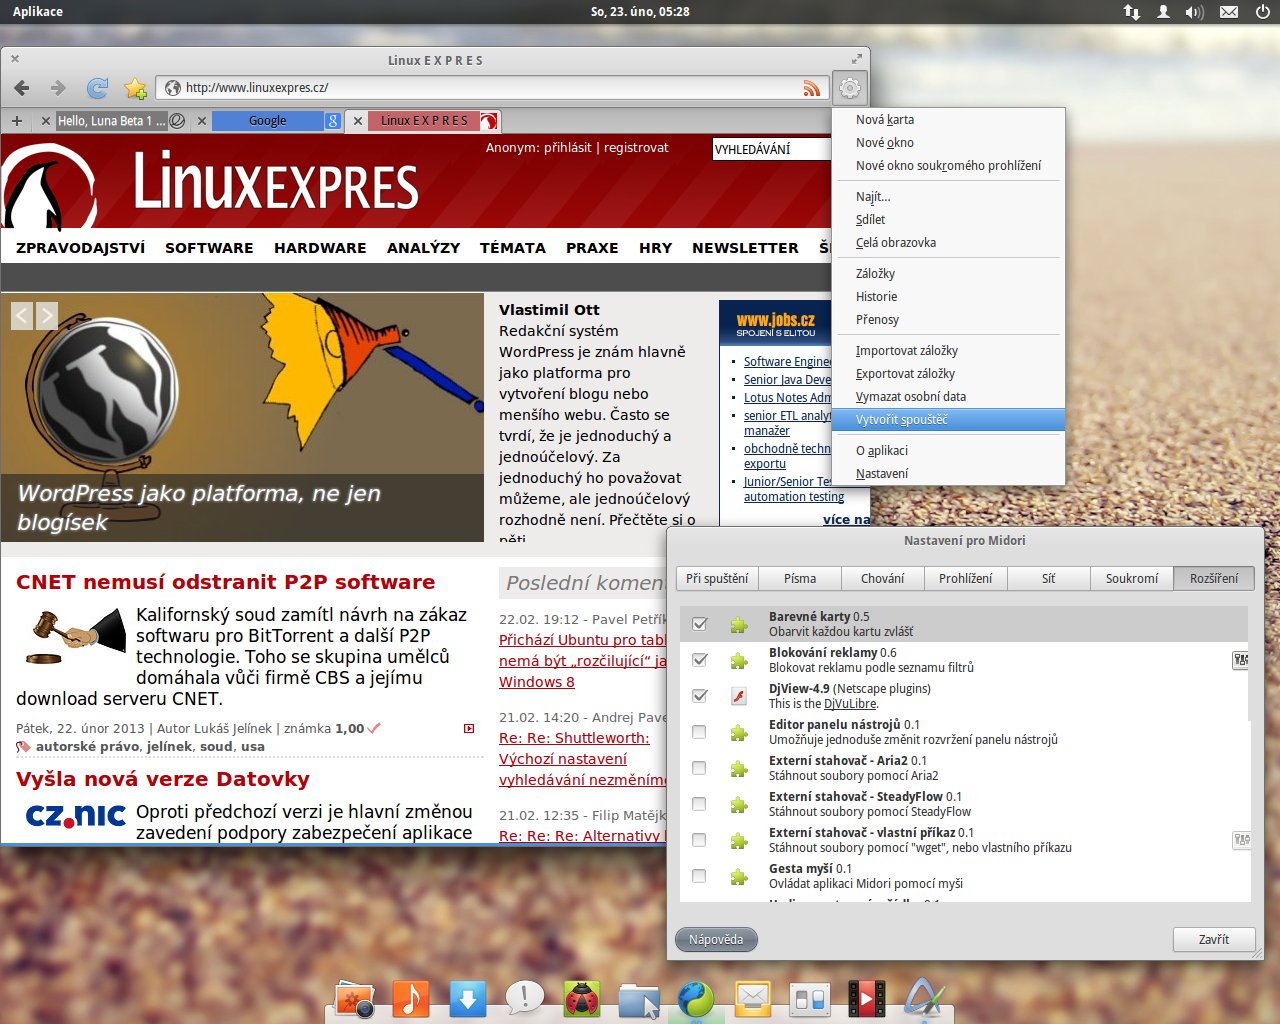Bookmark the page using the star icon
The width and height of the screenshot is (1280, 1024).
pyautogui.click(x=135, y=88)
